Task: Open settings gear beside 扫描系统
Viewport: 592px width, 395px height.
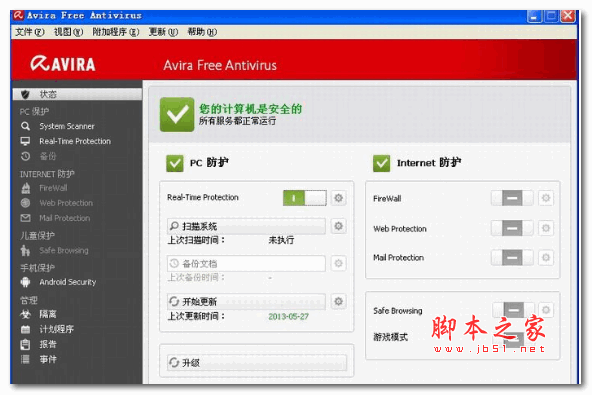Action: pos(339,226)
